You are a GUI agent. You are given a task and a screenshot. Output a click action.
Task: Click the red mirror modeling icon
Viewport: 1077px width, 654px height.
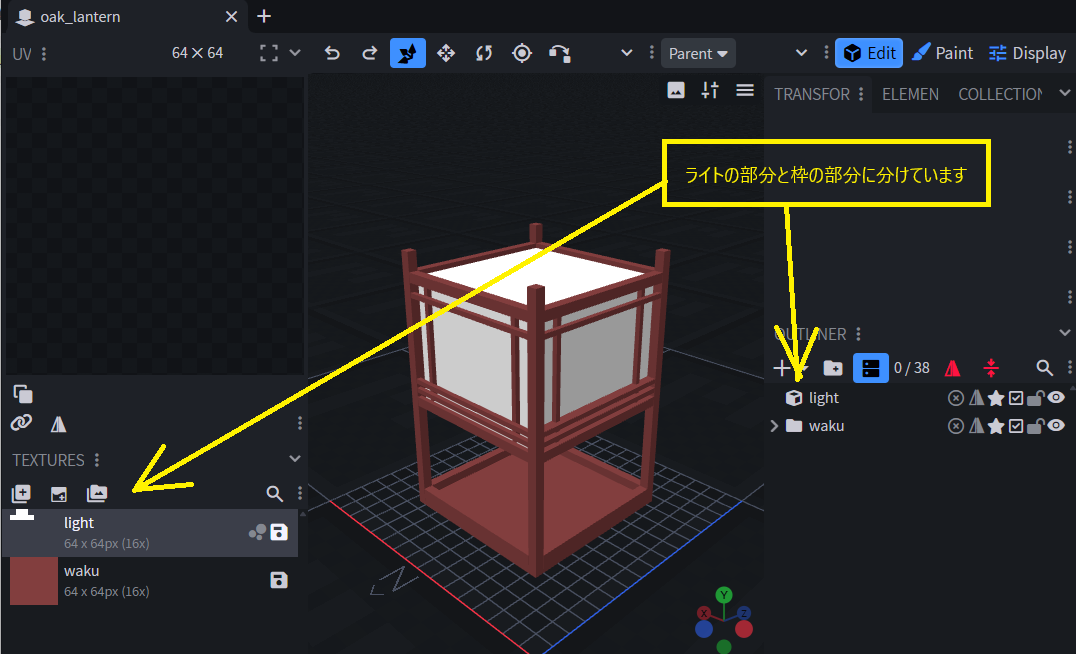pyautogui.click(x=952, y=368)
